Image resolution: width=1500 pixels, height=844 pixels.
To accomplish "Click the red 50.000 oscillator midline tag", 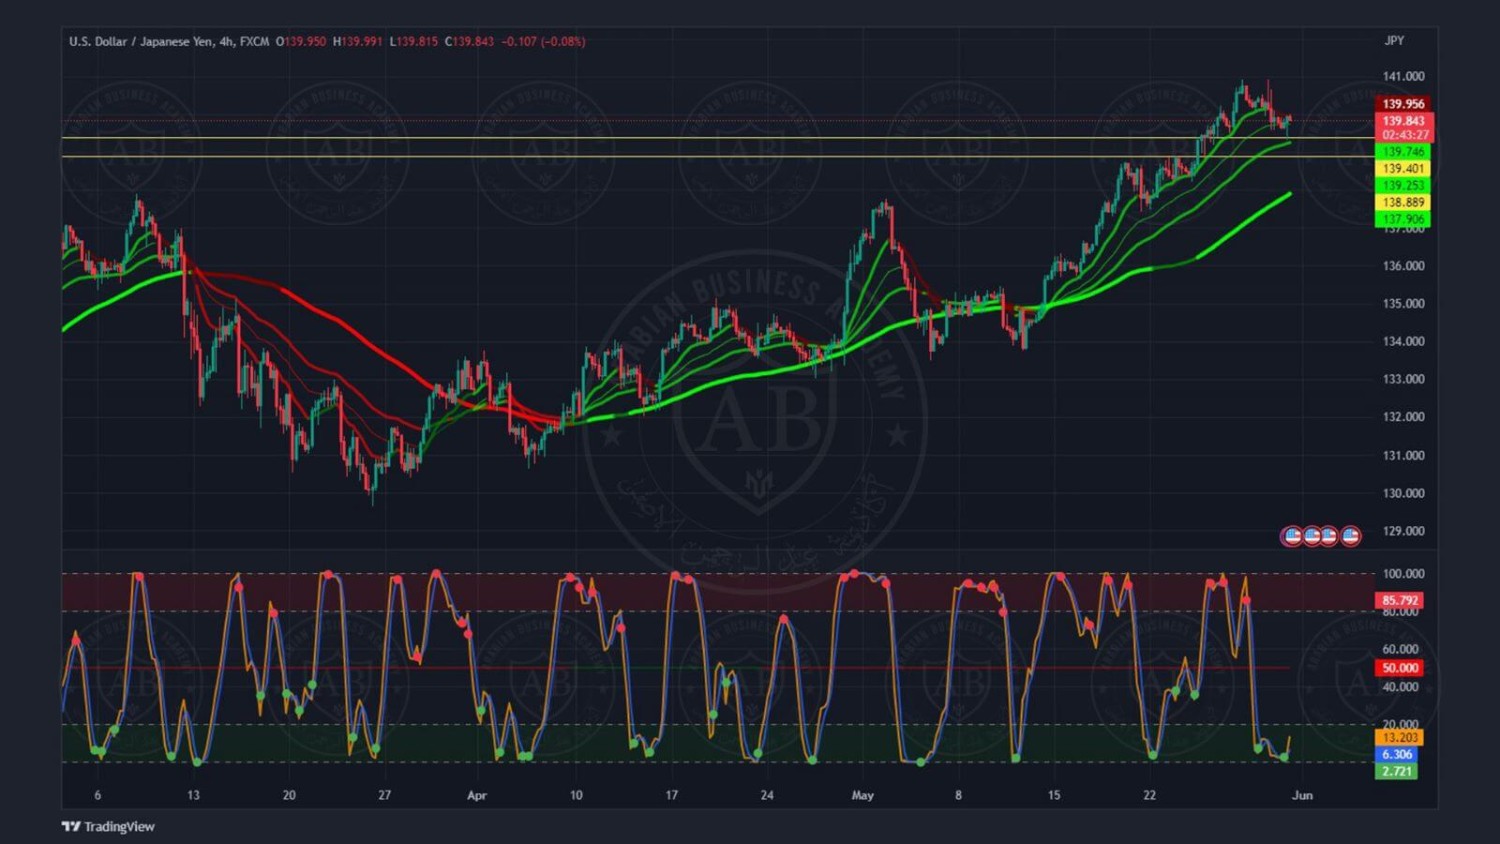I will [x=1400, y=668].
